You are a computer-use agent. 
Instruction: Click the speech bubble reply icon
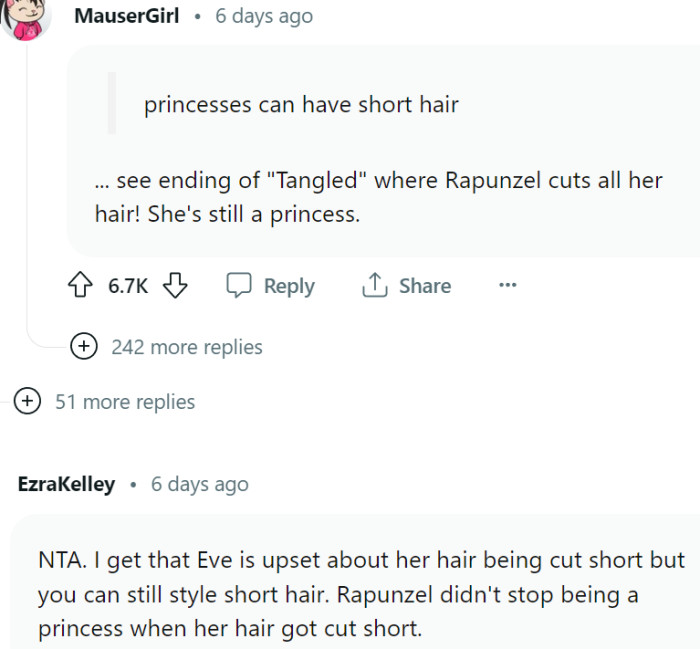coord(238,286)
